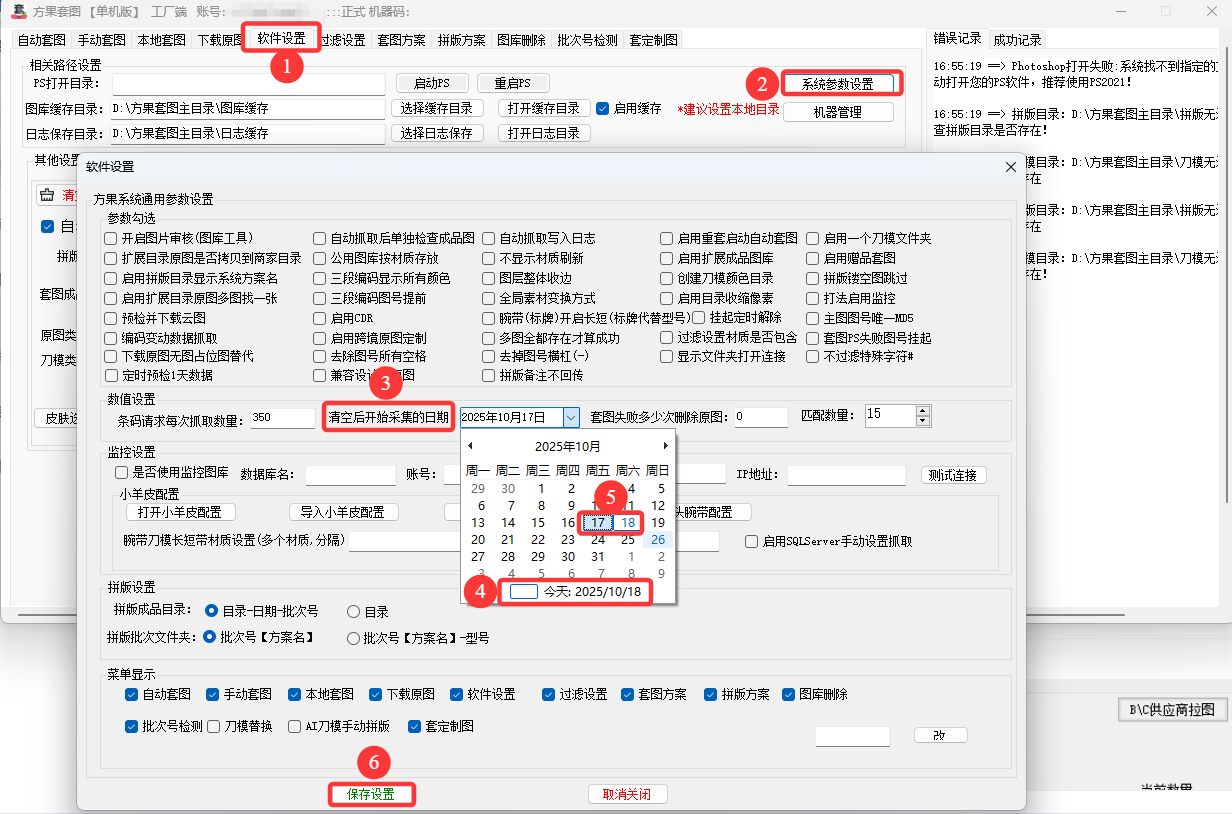This screenshot has width=1232, height=814.
Task: Go to next month in calendar popup
Action: click(x=665, y=446)
